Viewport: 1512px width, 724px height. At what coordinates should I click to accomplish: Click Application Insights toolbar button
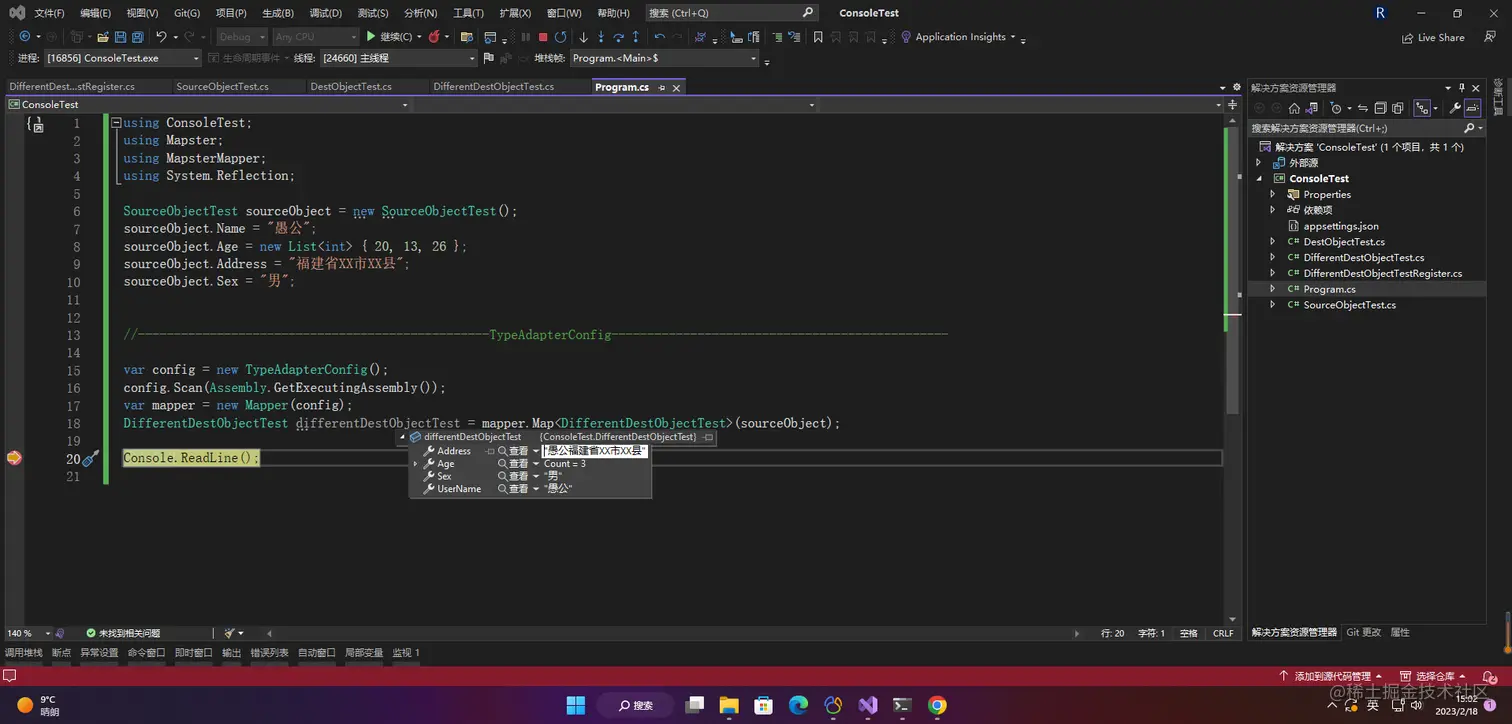point(959,37)
